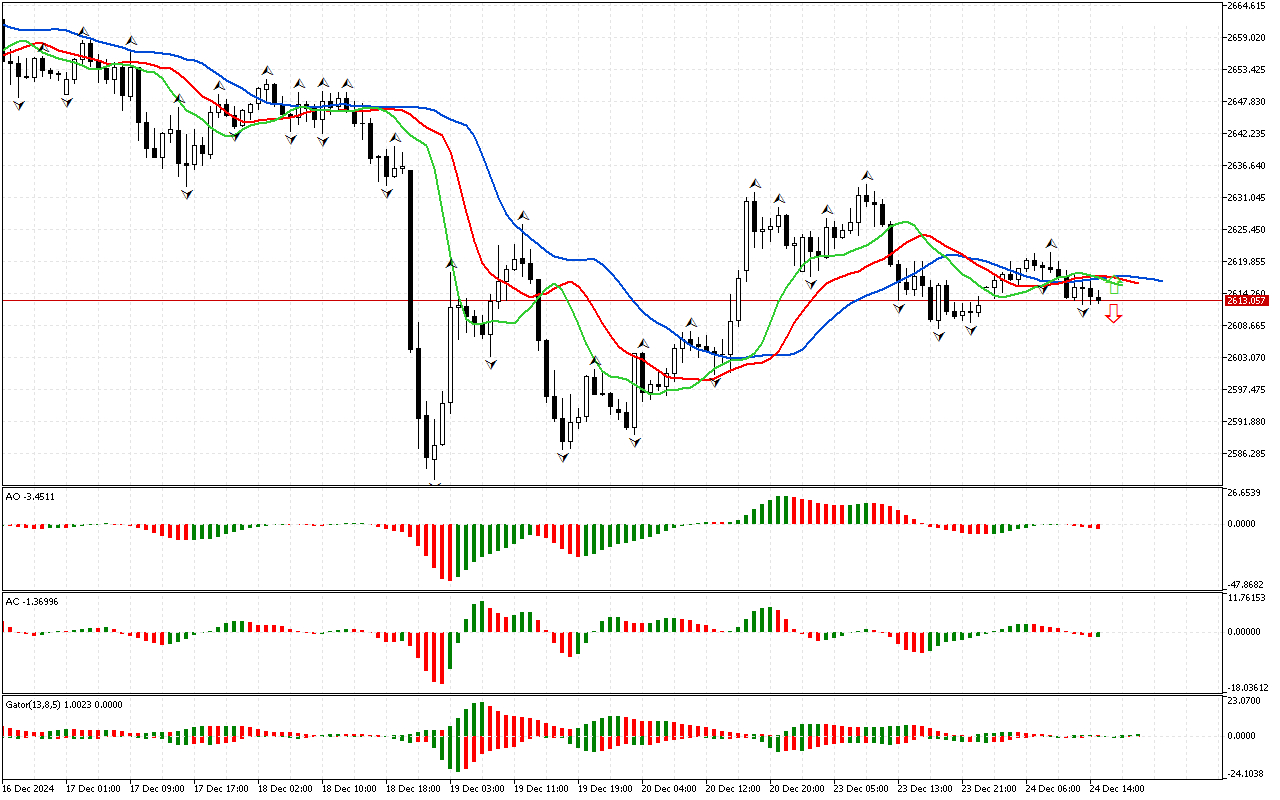This screenshot has height=800, width=1280.
Task: Click price axis value 2597.475
Action: [1247, 390]
